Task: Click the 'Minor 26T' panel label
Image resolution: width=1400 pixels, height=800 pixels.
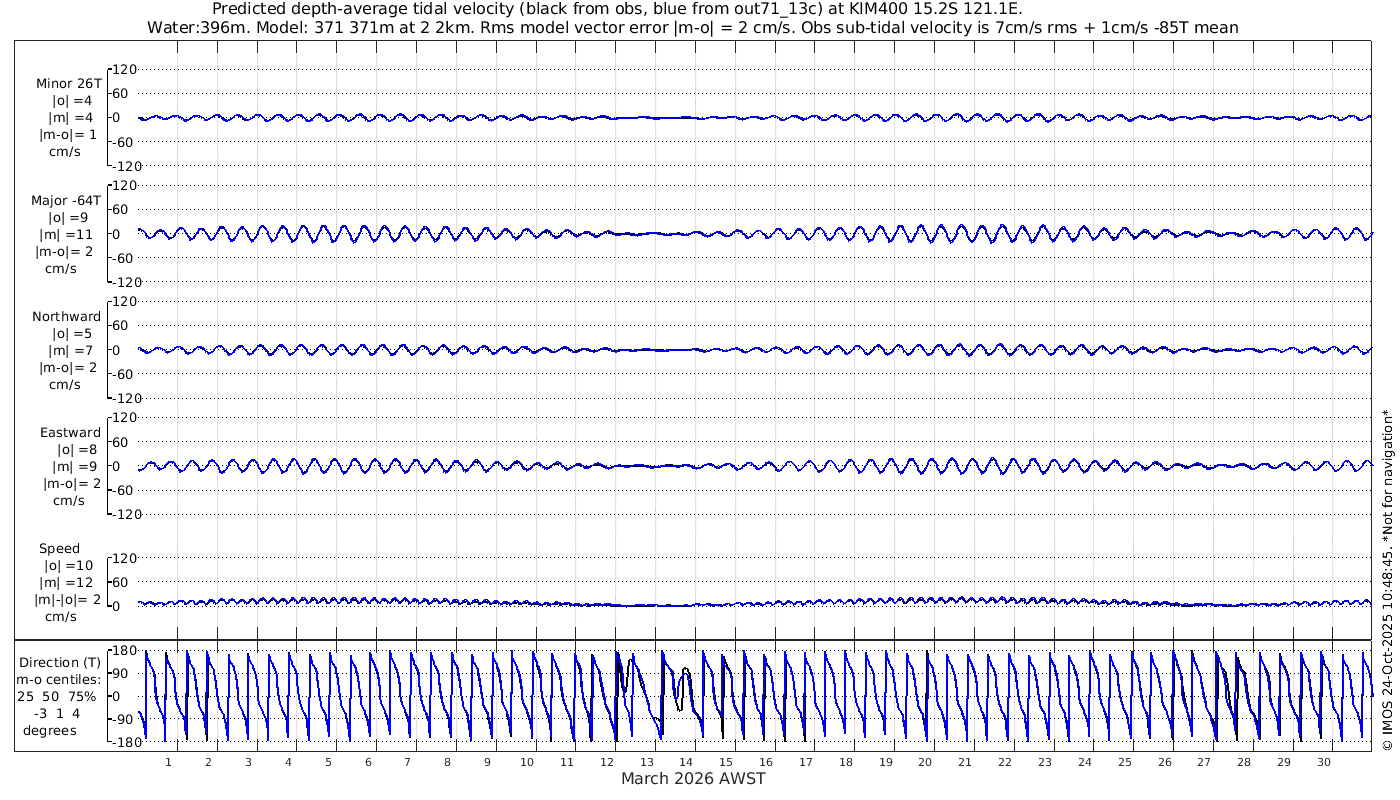Action: [x=69, y=84]
